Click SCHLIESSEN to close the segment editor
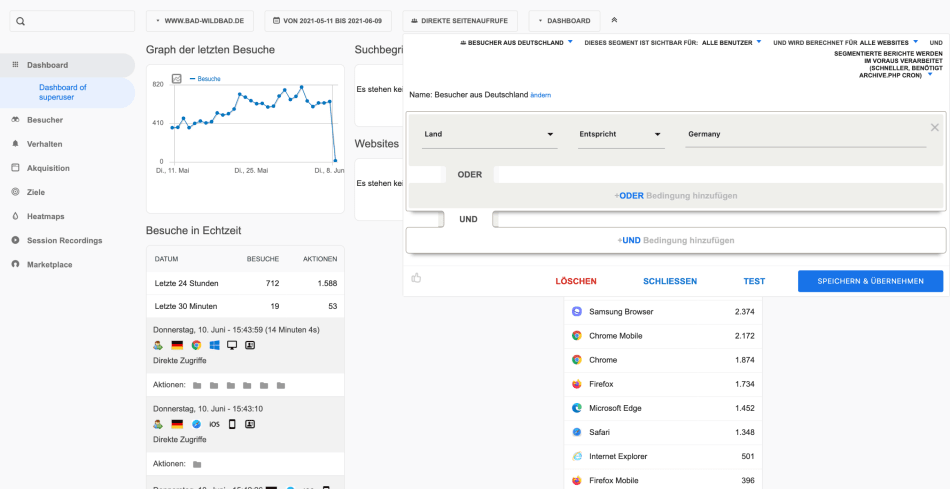Image resolution: width=950 pixels, height=489 pixels. (x=670, y=281)
